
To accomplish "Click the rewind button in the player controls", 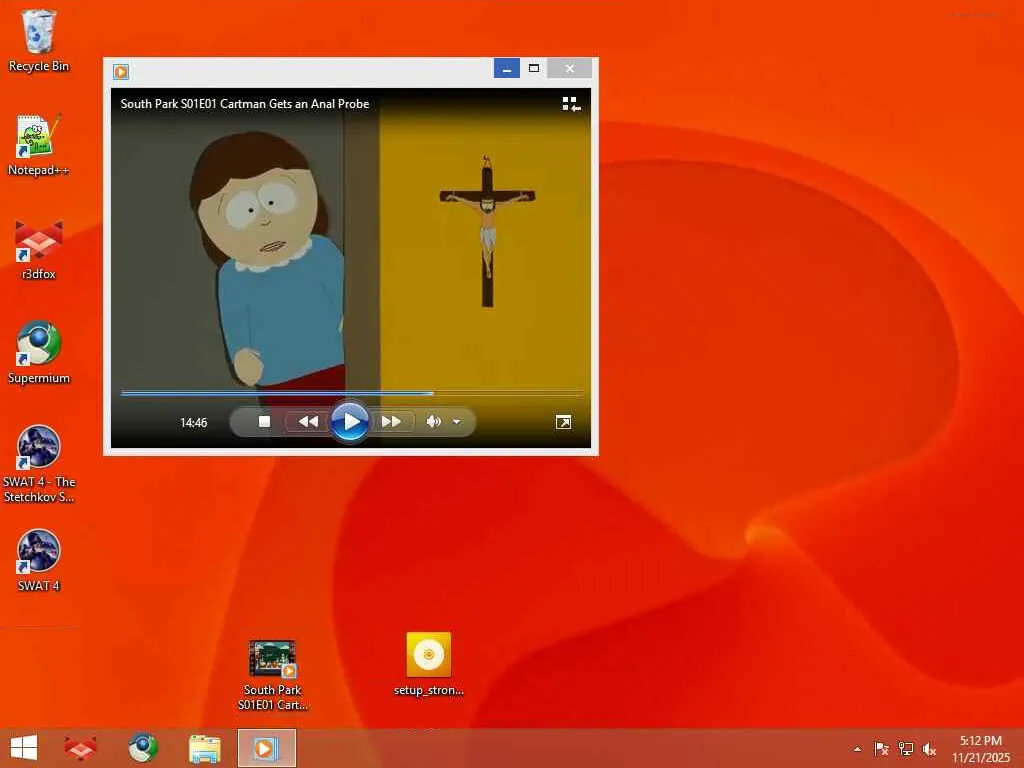I will click(308, 422).
